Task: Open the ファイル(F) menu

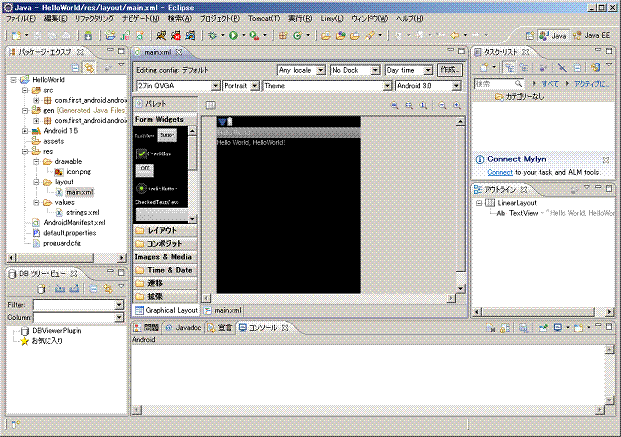Action: pyautogui.click(x=21, y=19)
